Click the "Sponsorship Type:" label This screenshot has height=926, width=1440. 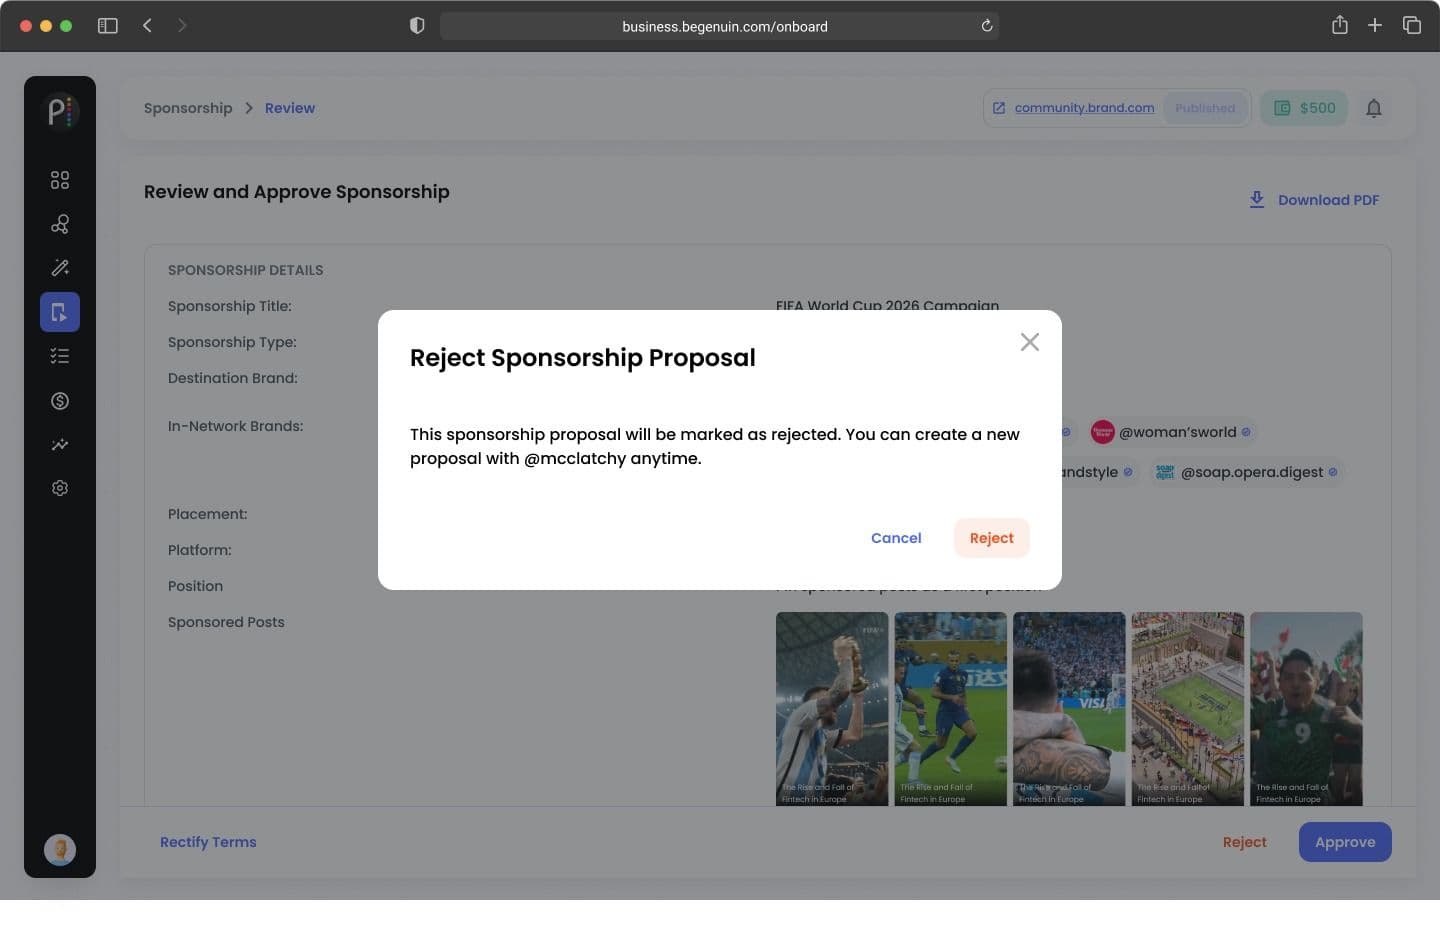pyautogui.click(x=232, y=342)
